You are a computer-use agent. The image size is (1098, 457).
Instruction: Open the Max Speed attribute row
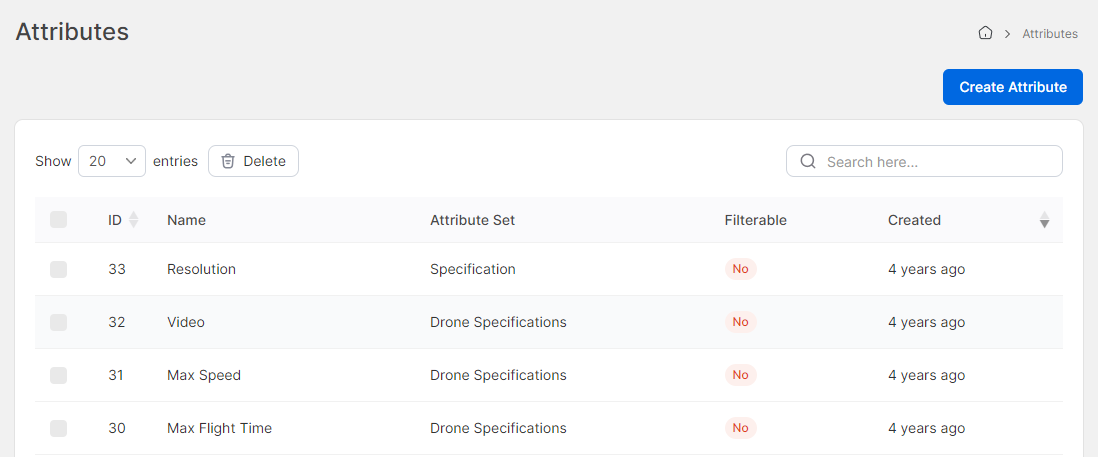548,375
